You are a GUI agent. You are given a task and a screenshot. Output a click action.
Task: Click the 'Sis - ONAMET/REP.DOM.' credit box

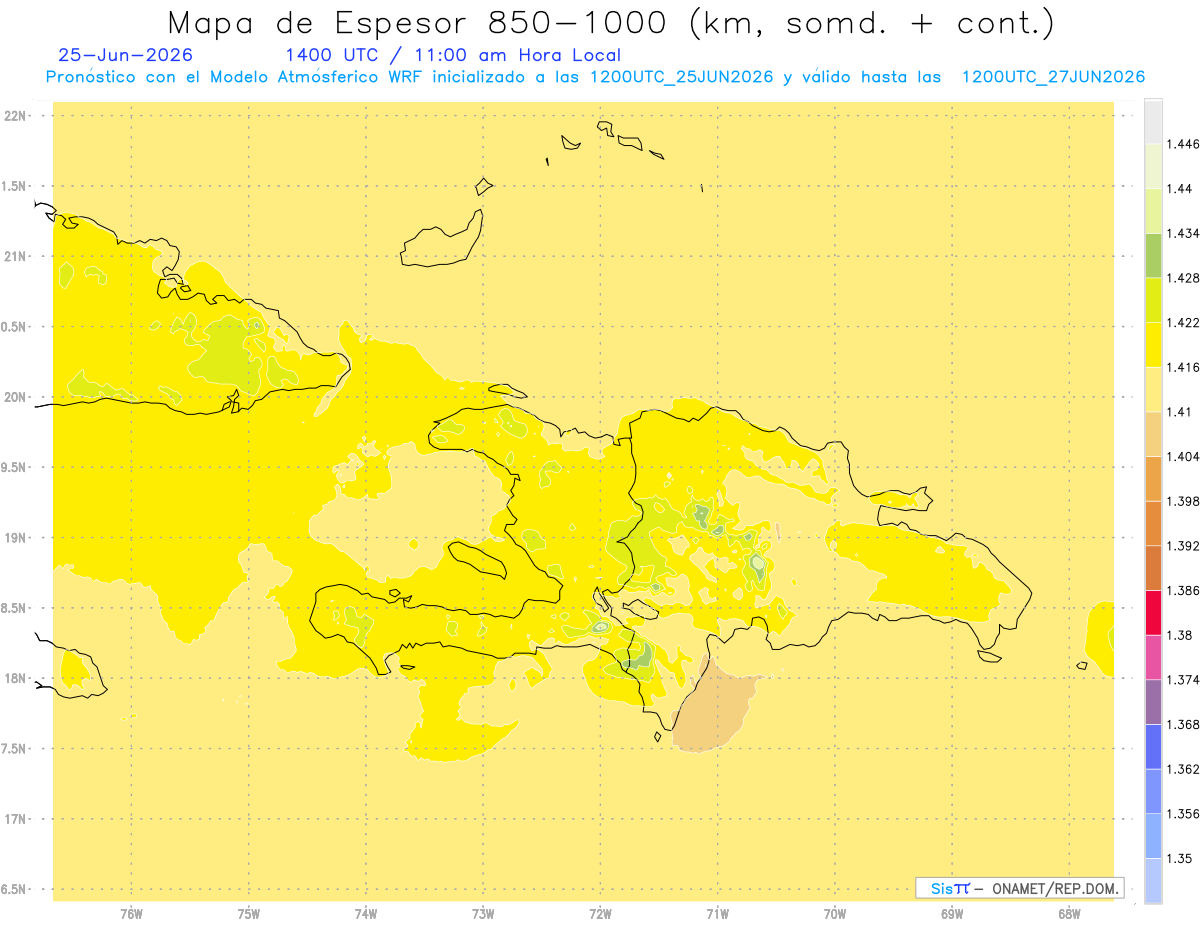(x=1020, y=888)
